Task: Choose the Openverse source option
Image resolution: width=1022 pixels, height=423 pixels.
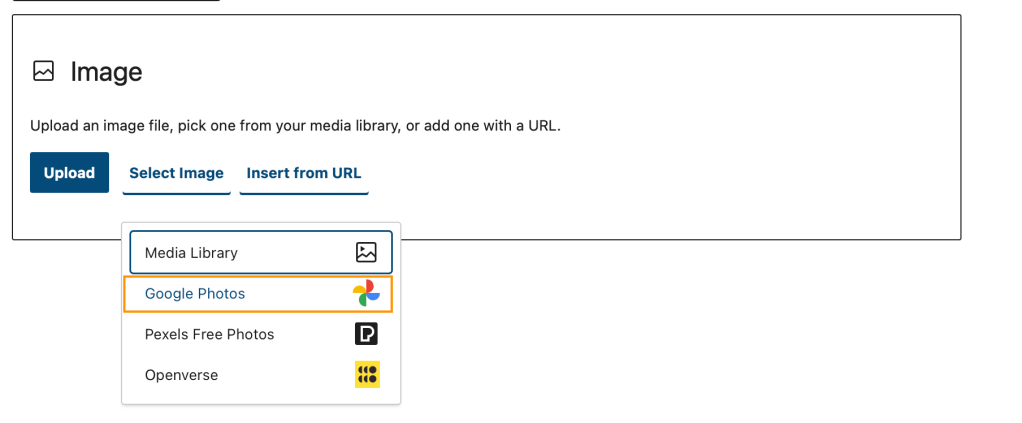Action: 181,375
